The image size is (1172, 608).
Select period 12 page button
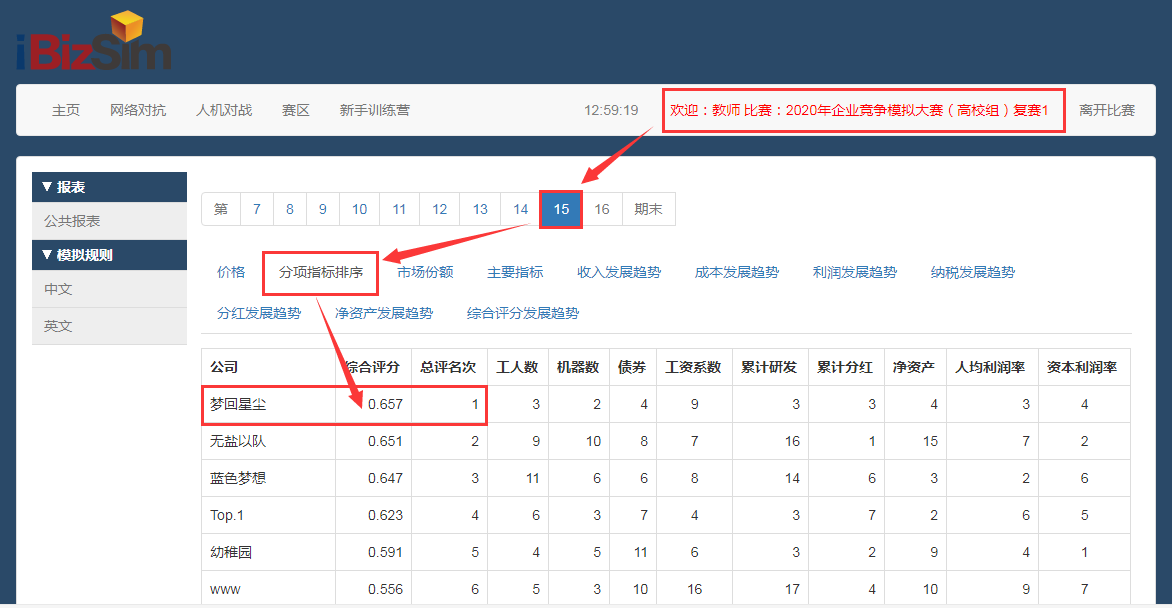[x=440, y=209]
